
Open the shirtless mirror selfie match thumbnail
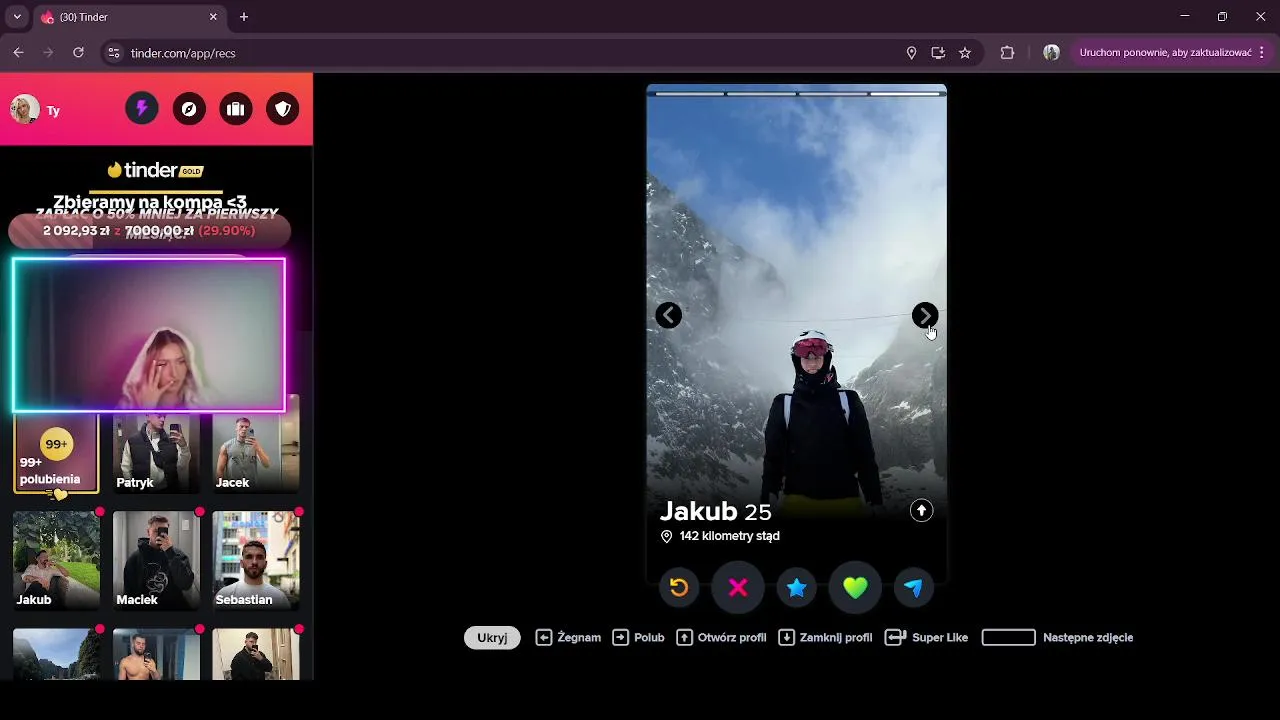click(156, 654)
